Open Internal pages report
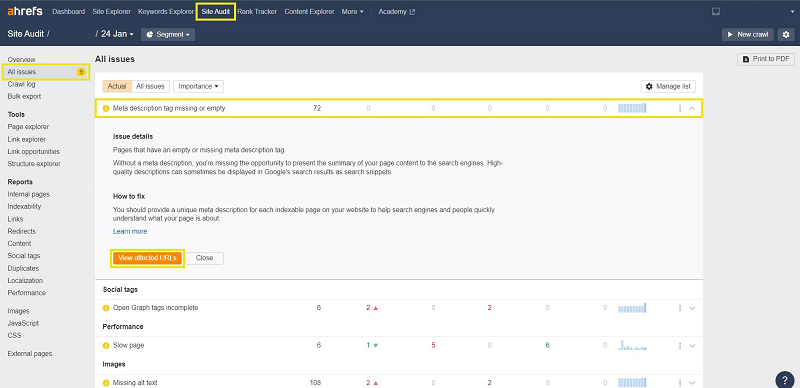Screen dimensions: 800x388 click(29, 195)
